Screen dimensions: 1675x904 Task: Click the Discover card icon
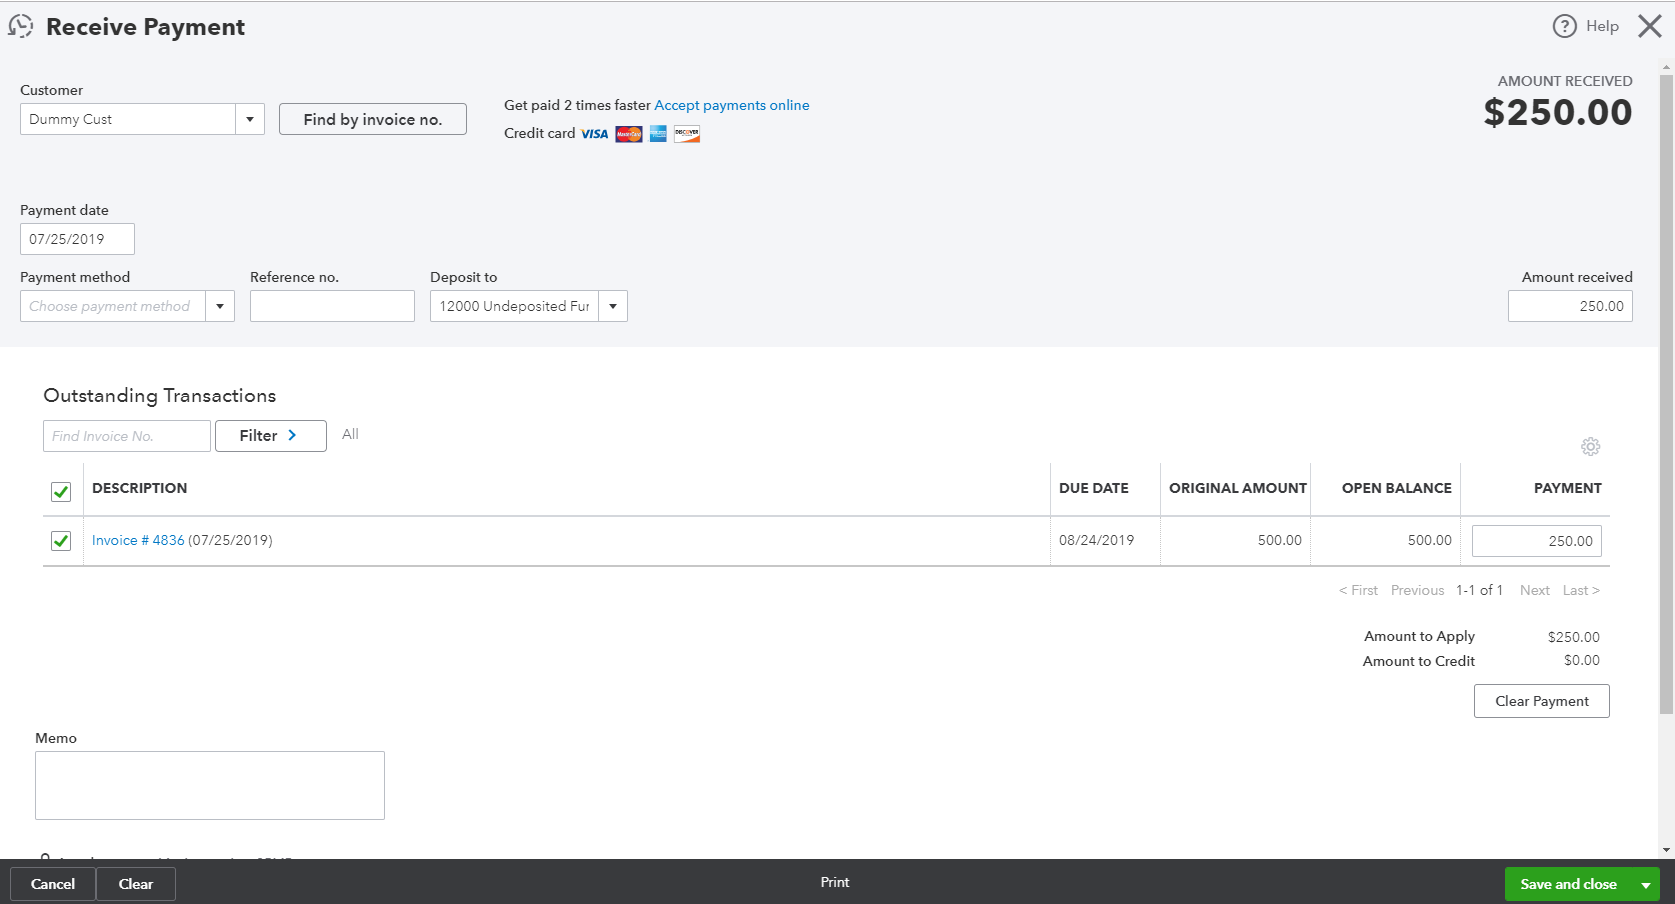(686, 133)
